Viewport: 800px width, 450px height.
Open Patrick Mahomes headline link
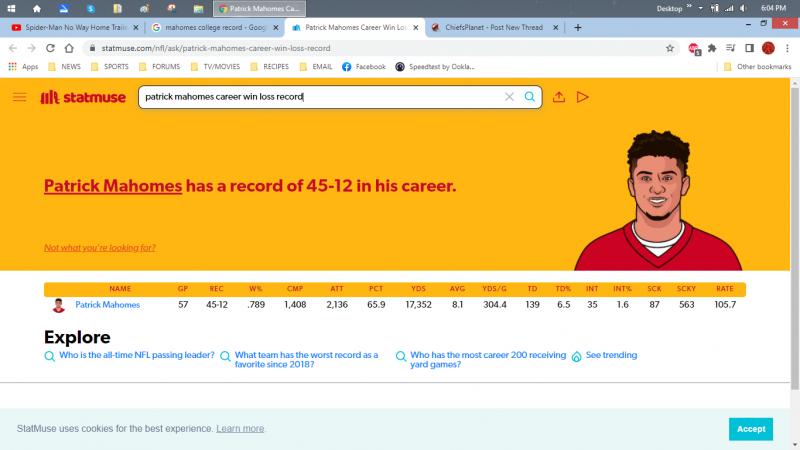(113, 186)
